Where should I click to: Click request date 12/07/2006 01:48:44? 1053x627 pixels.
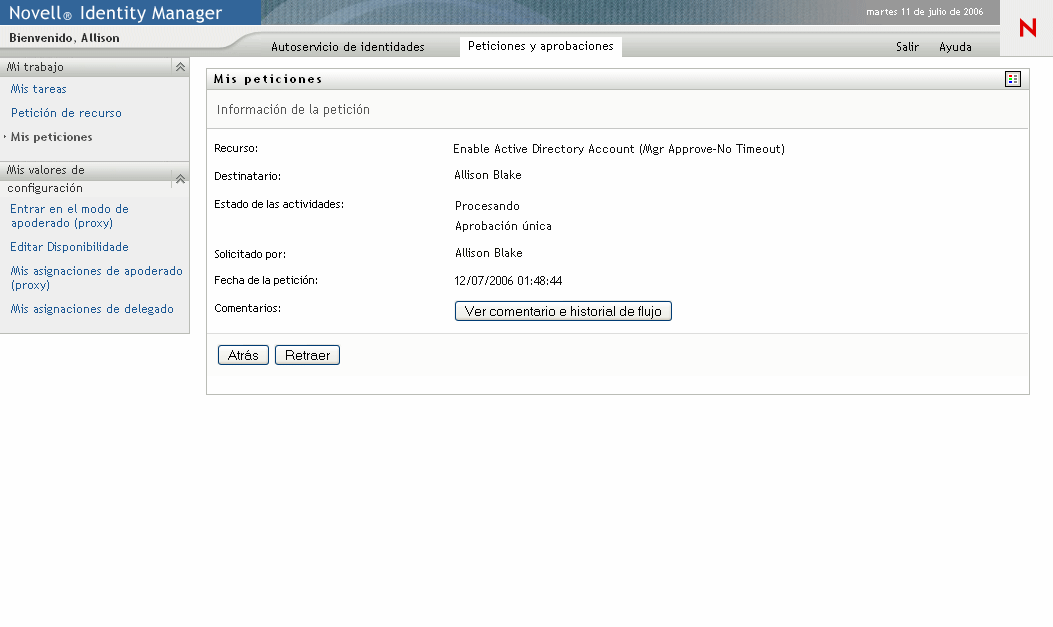pos(508,281)
